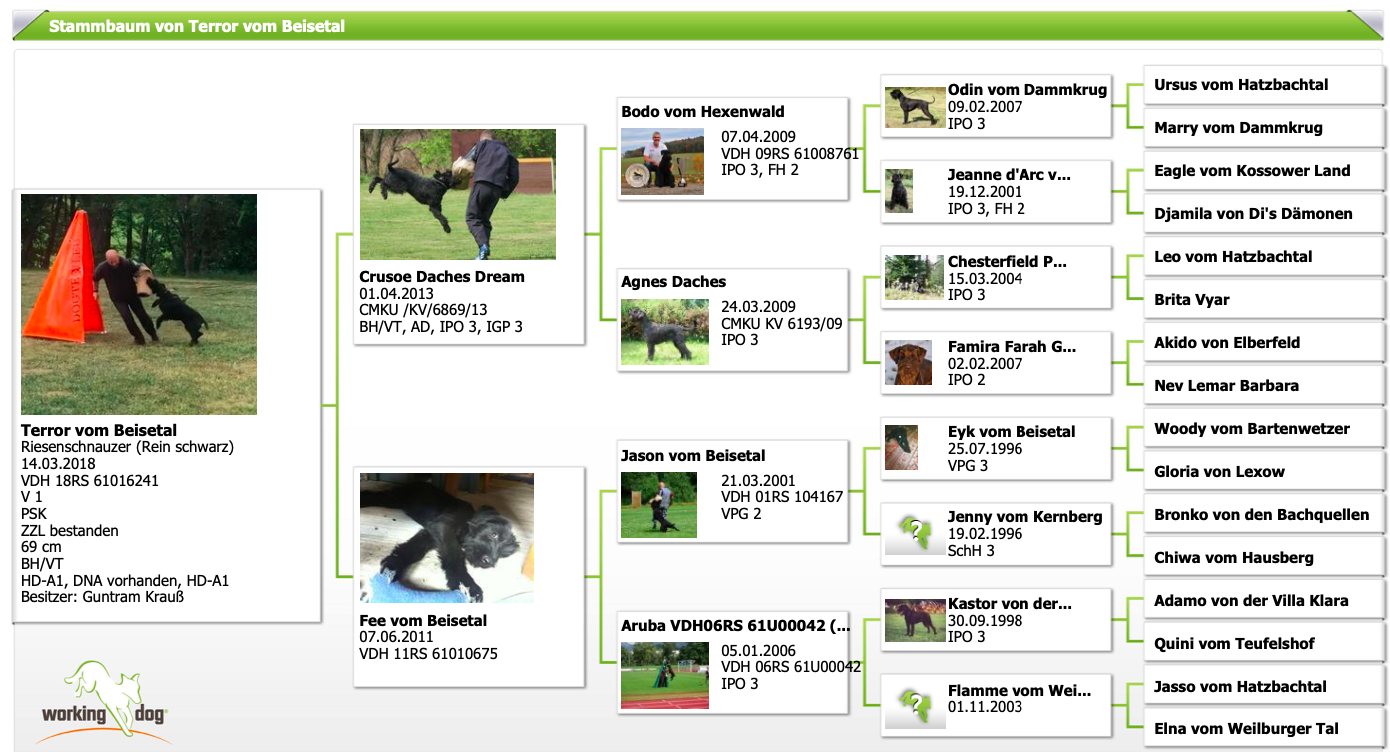
Task: Open Jenny vom Kernberg name link
Action: pos(1025,517)
